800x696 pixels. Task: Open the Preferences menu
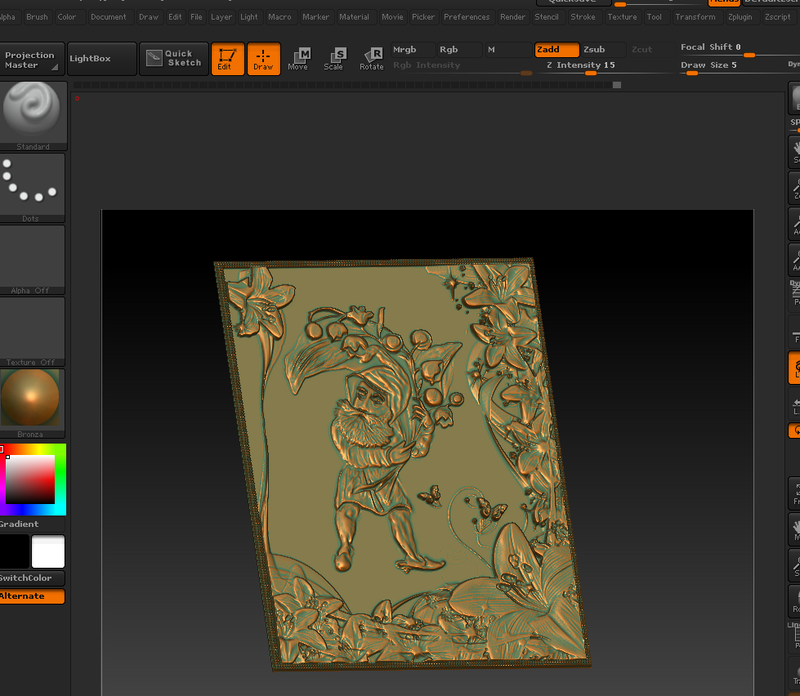pyautogui.click(x=467, y=17)
